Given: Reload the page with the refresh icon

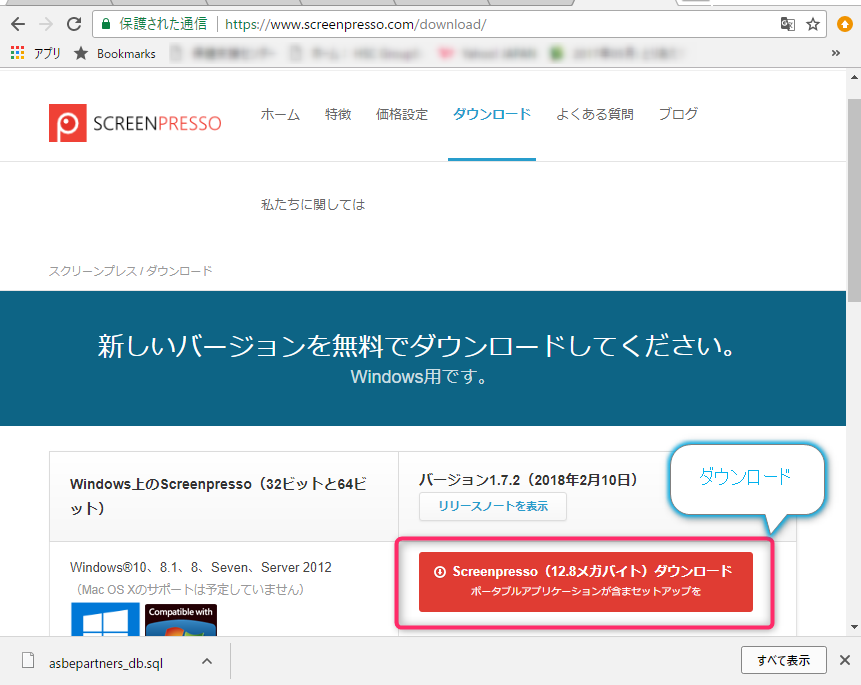Looking at the screenshot, I should pos(74,24).
